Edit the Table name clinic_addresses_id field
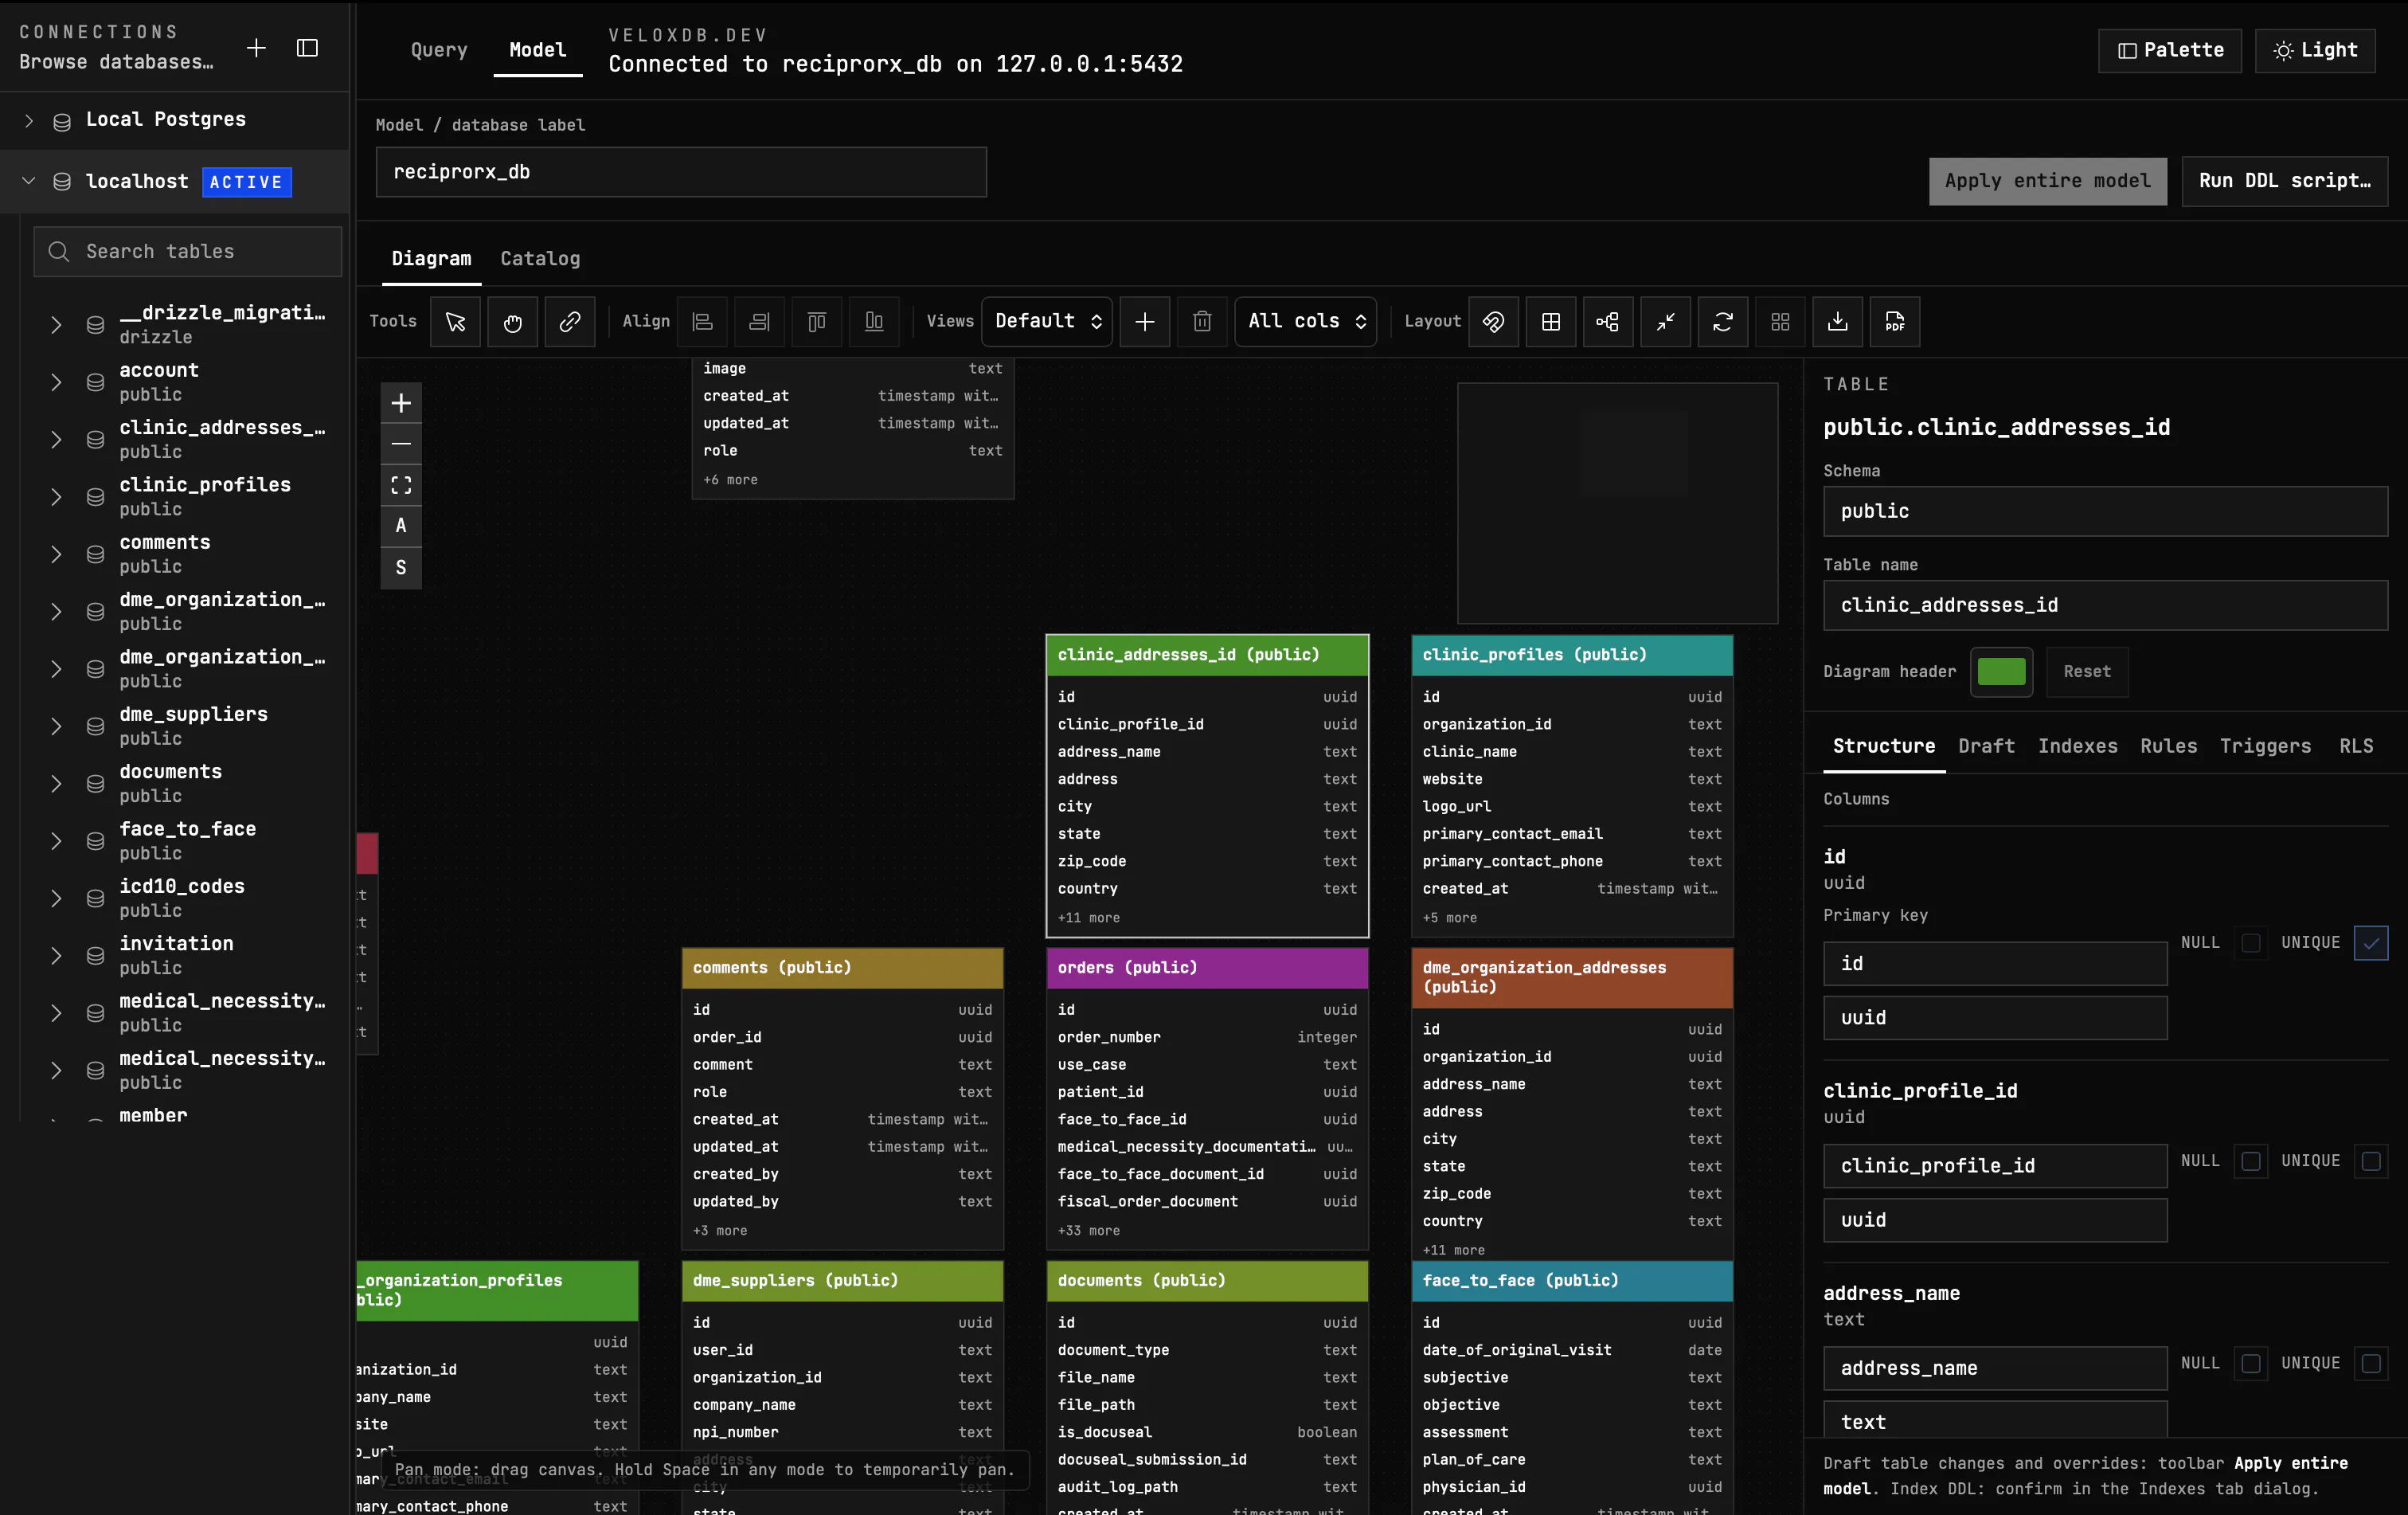Image resolution: width=2408 pixels, height=1515 pixels. [x=2105, y=606]
